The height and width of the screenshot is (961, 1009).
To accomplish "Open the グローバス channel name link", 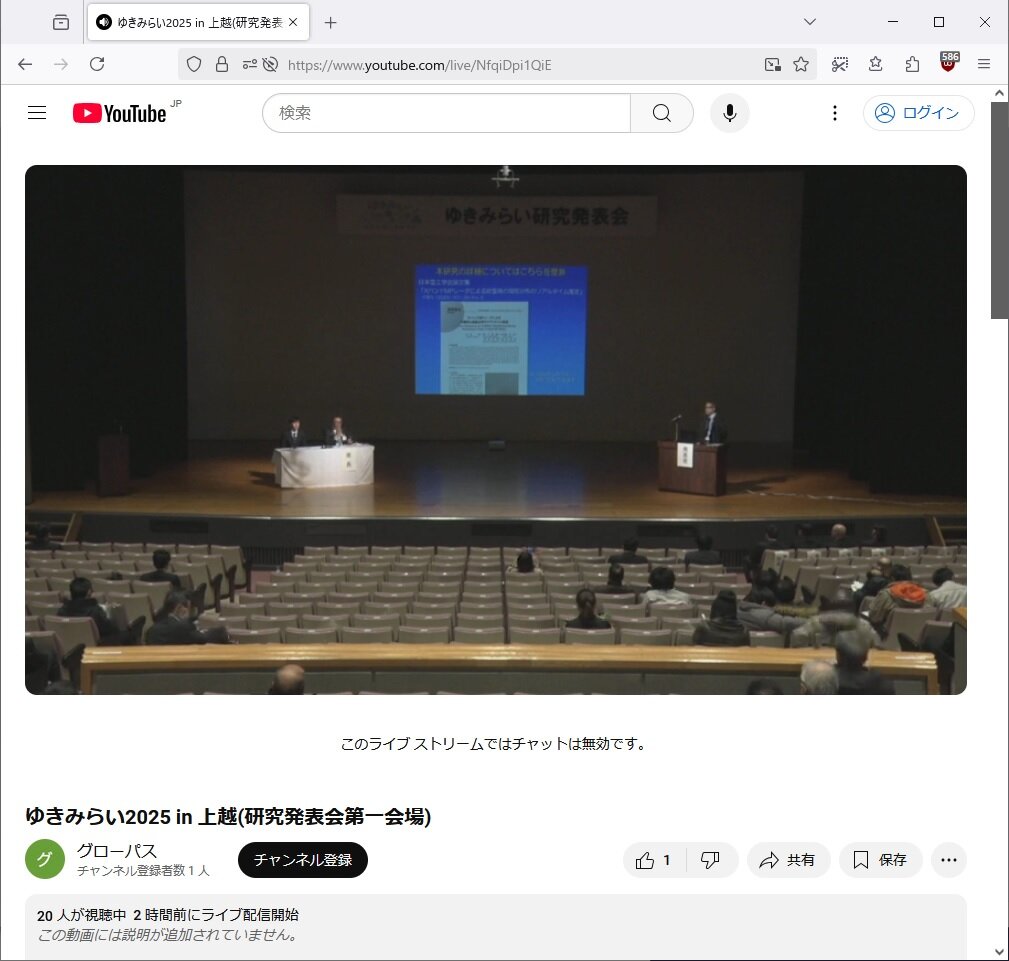I will click(117, 851).
